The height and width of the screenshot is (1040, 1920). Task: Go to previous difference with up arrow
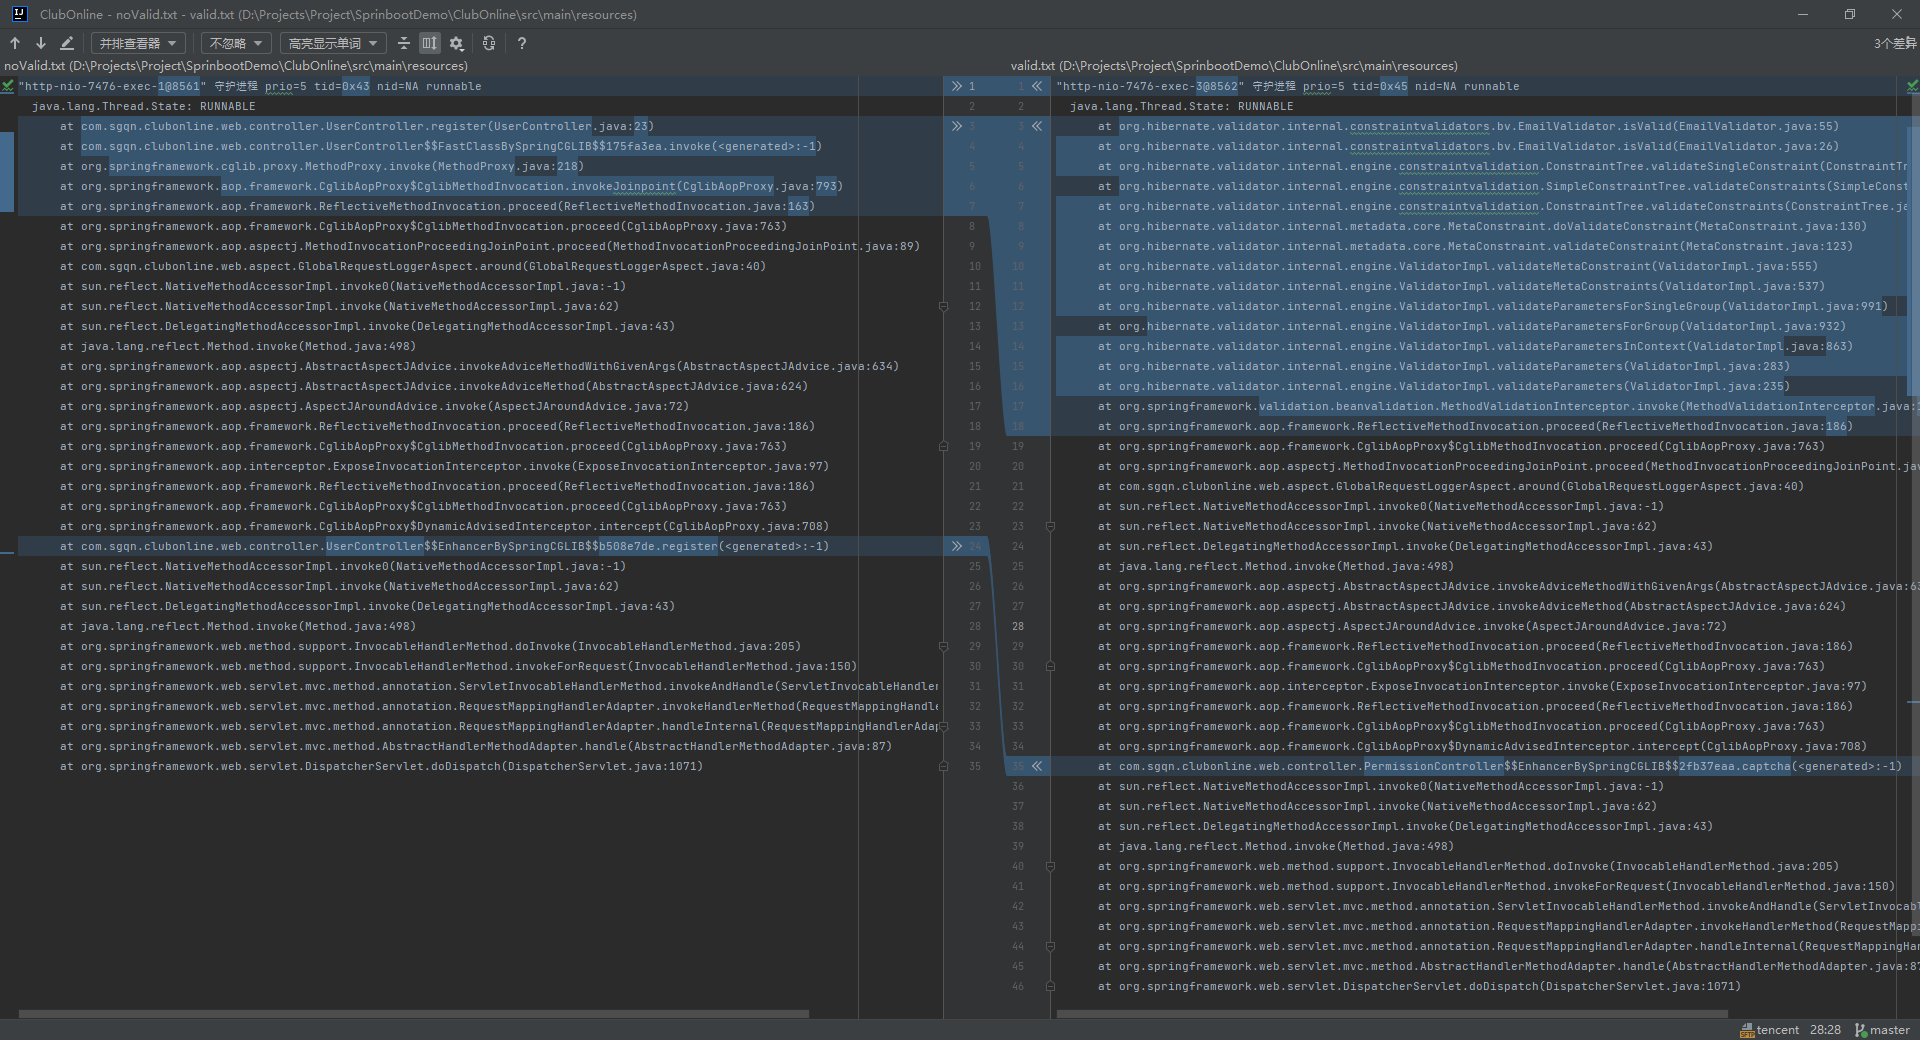[15, 43]
